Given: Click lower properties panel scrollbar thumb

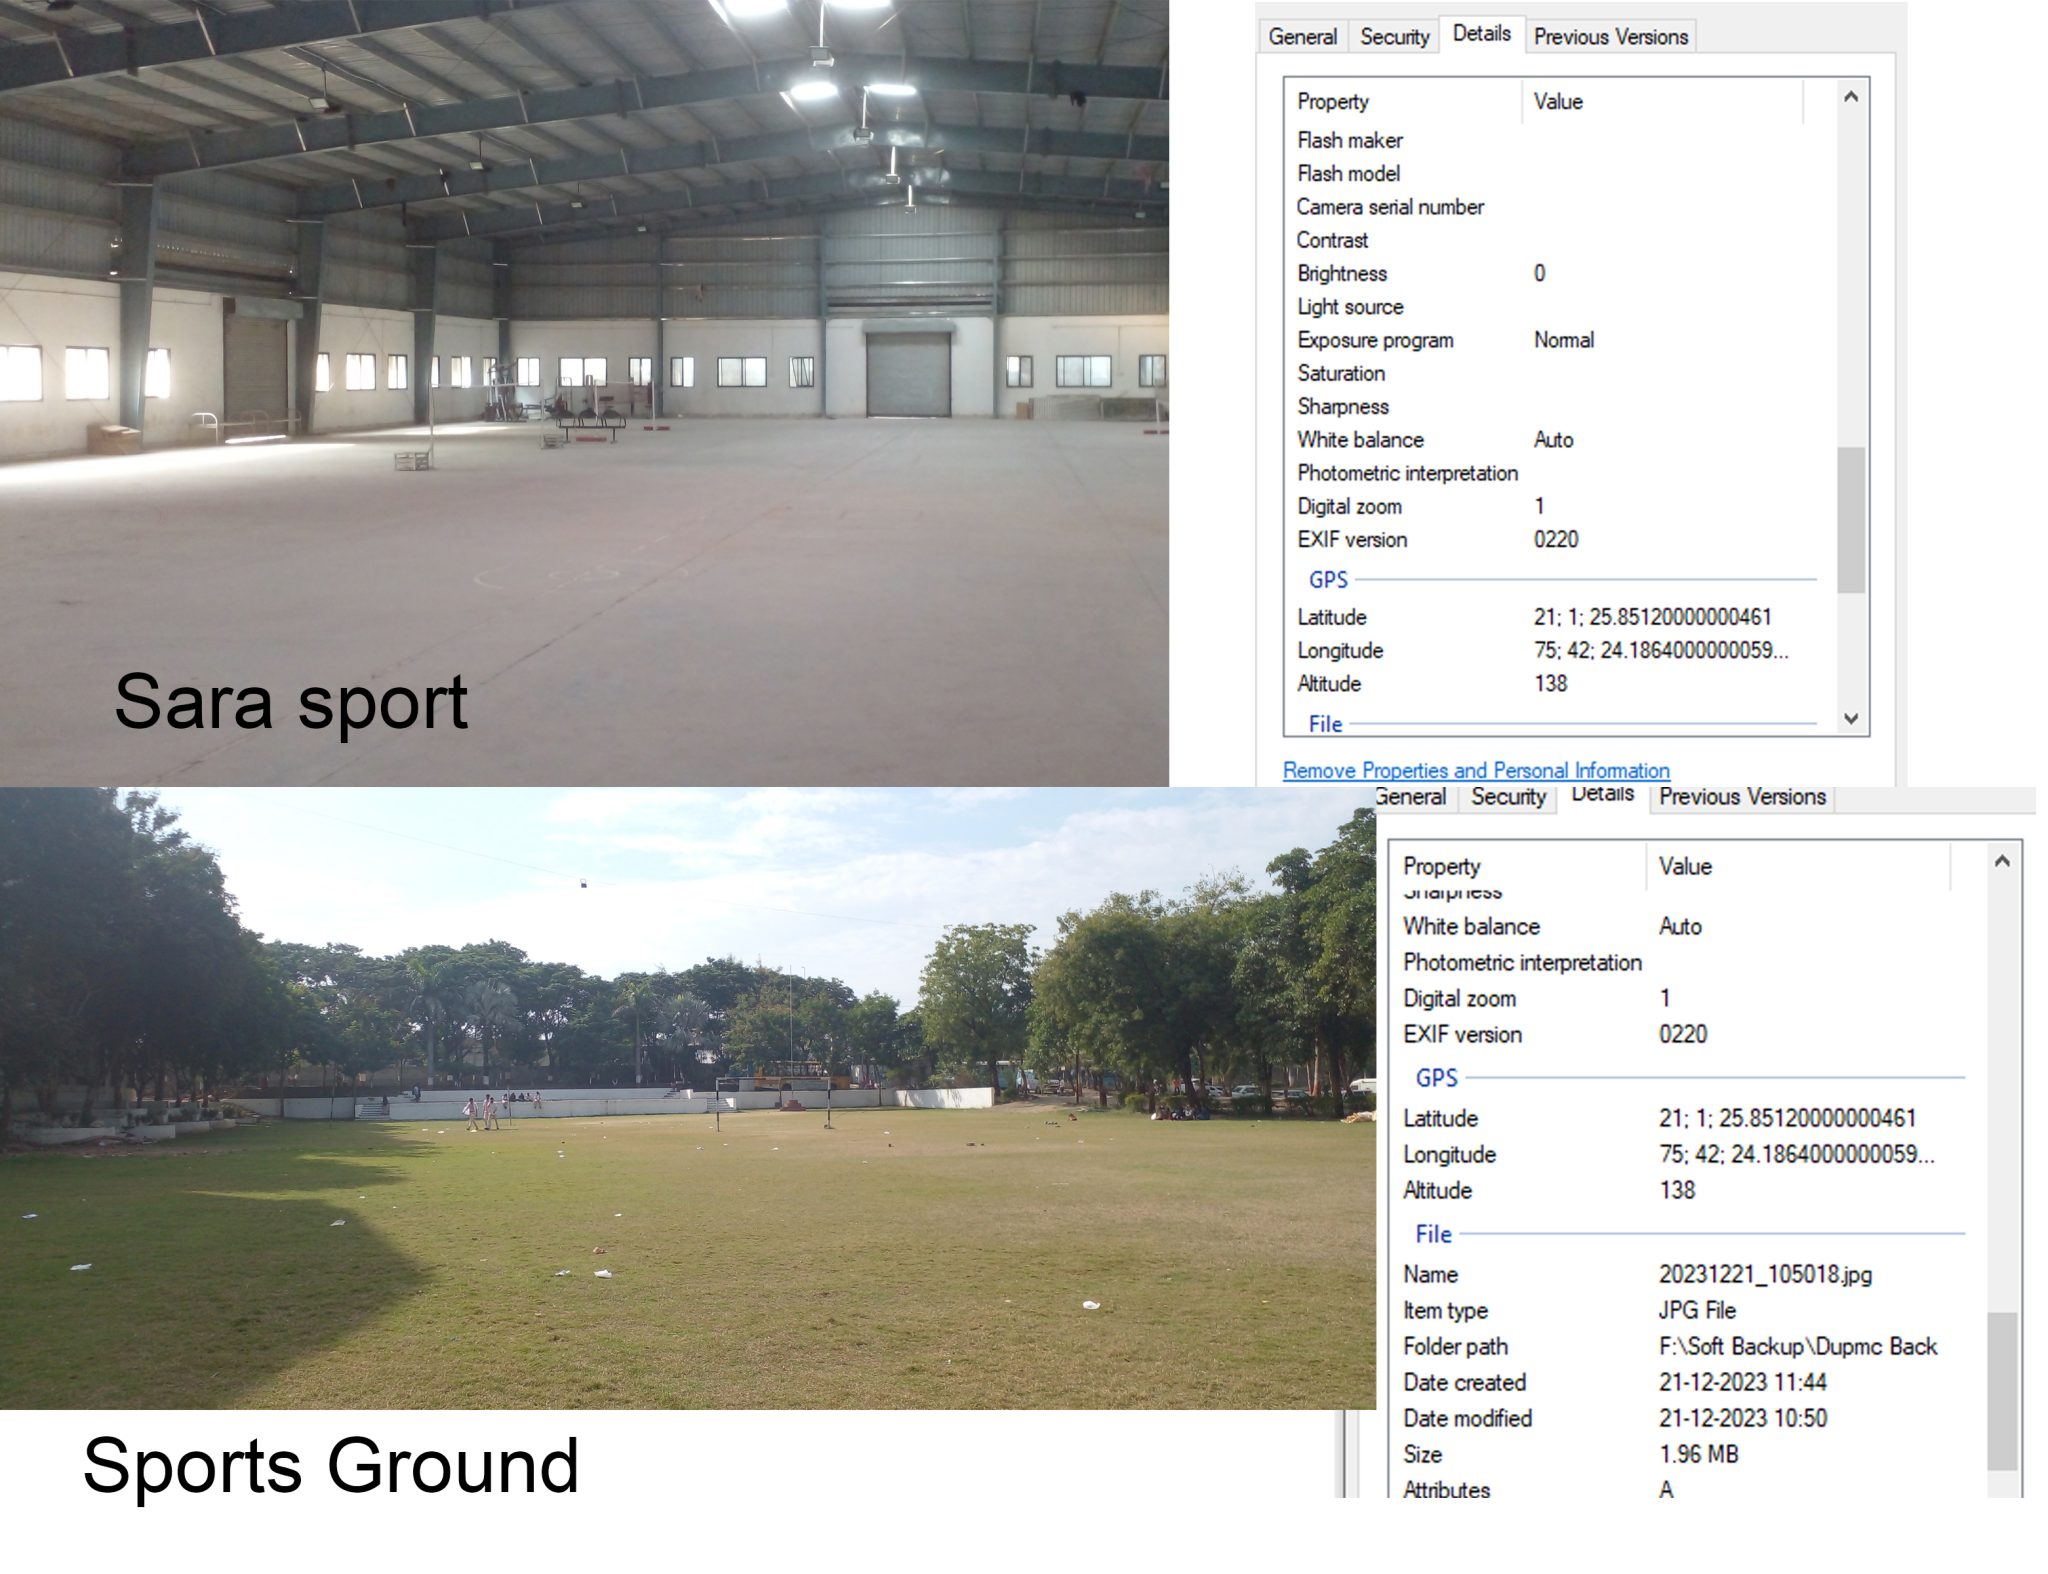Looking at the screenshot, I should pos(2001,1391).
